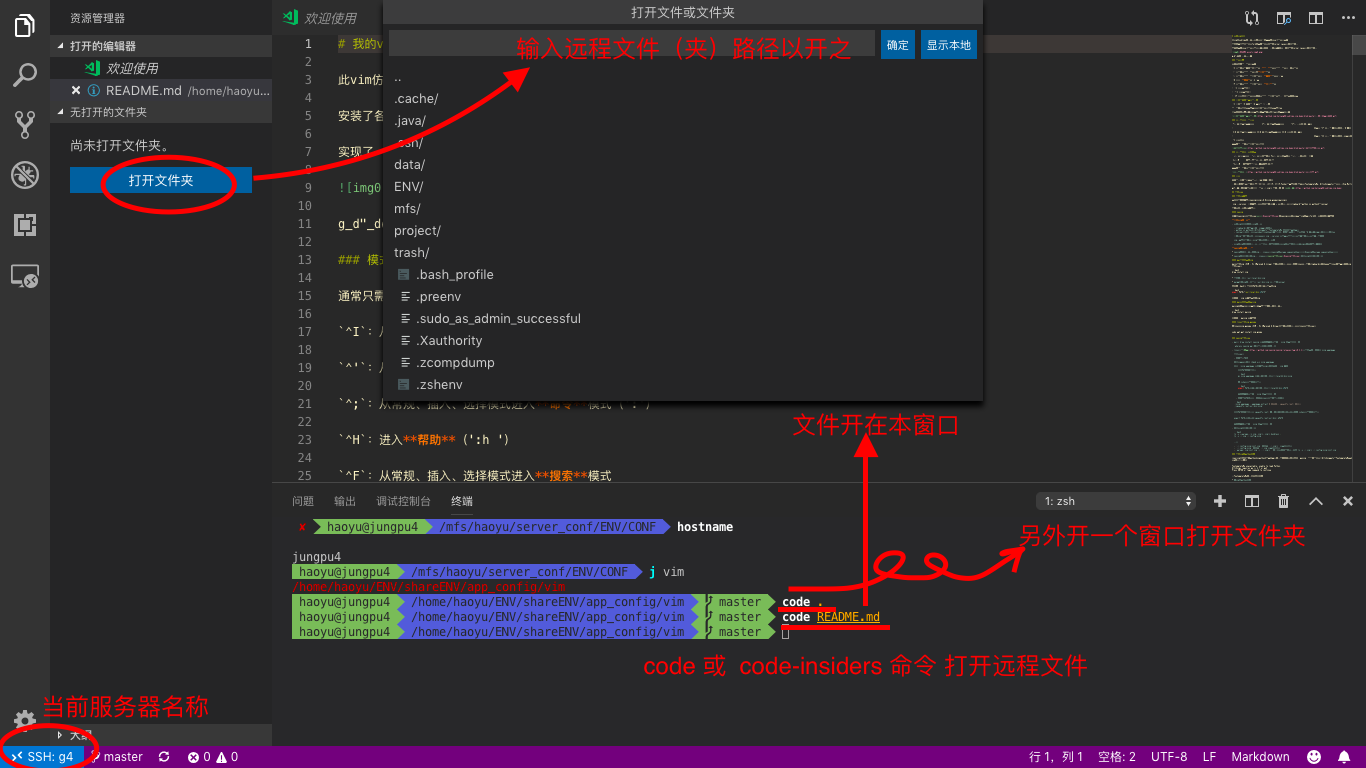1366x768 pixels.
Task: Select the terminal dropdown showing 1: zsh
Action: [1116, 501]
